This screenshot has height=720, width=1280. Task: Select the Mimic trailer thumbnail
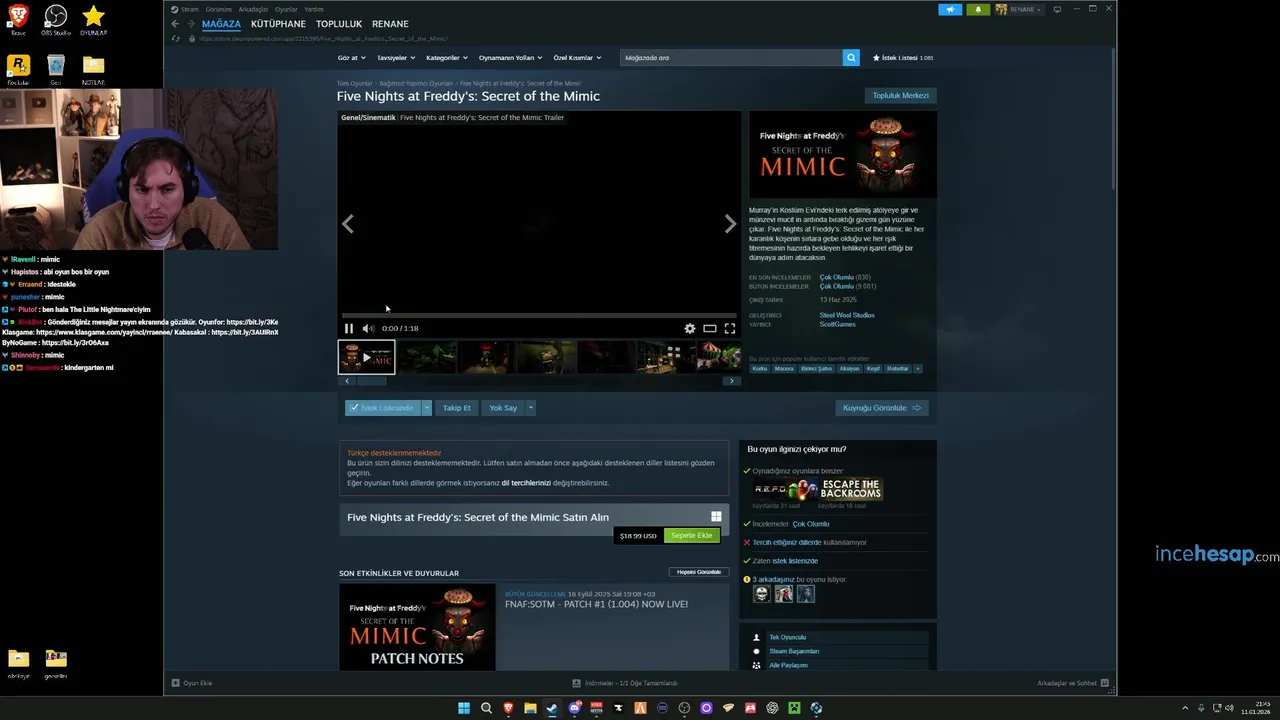click(366, 357)
